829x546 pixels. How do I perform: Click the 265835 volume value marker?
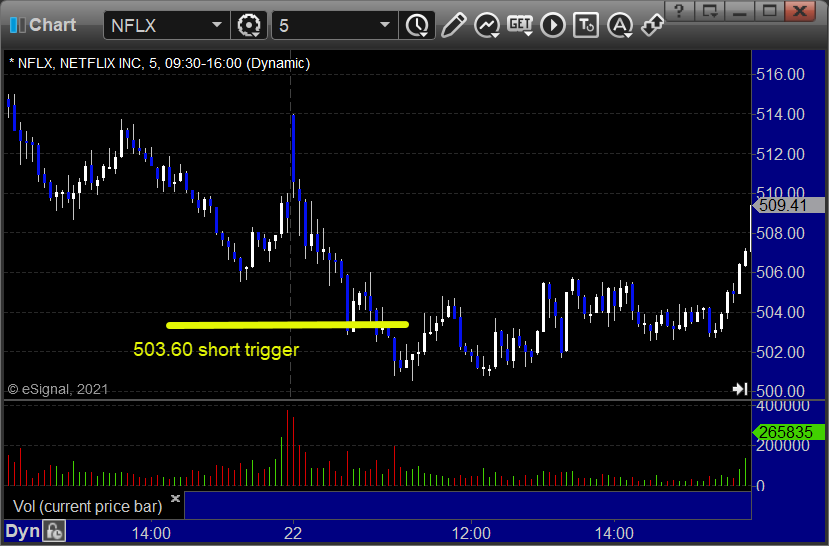(788, 432)
